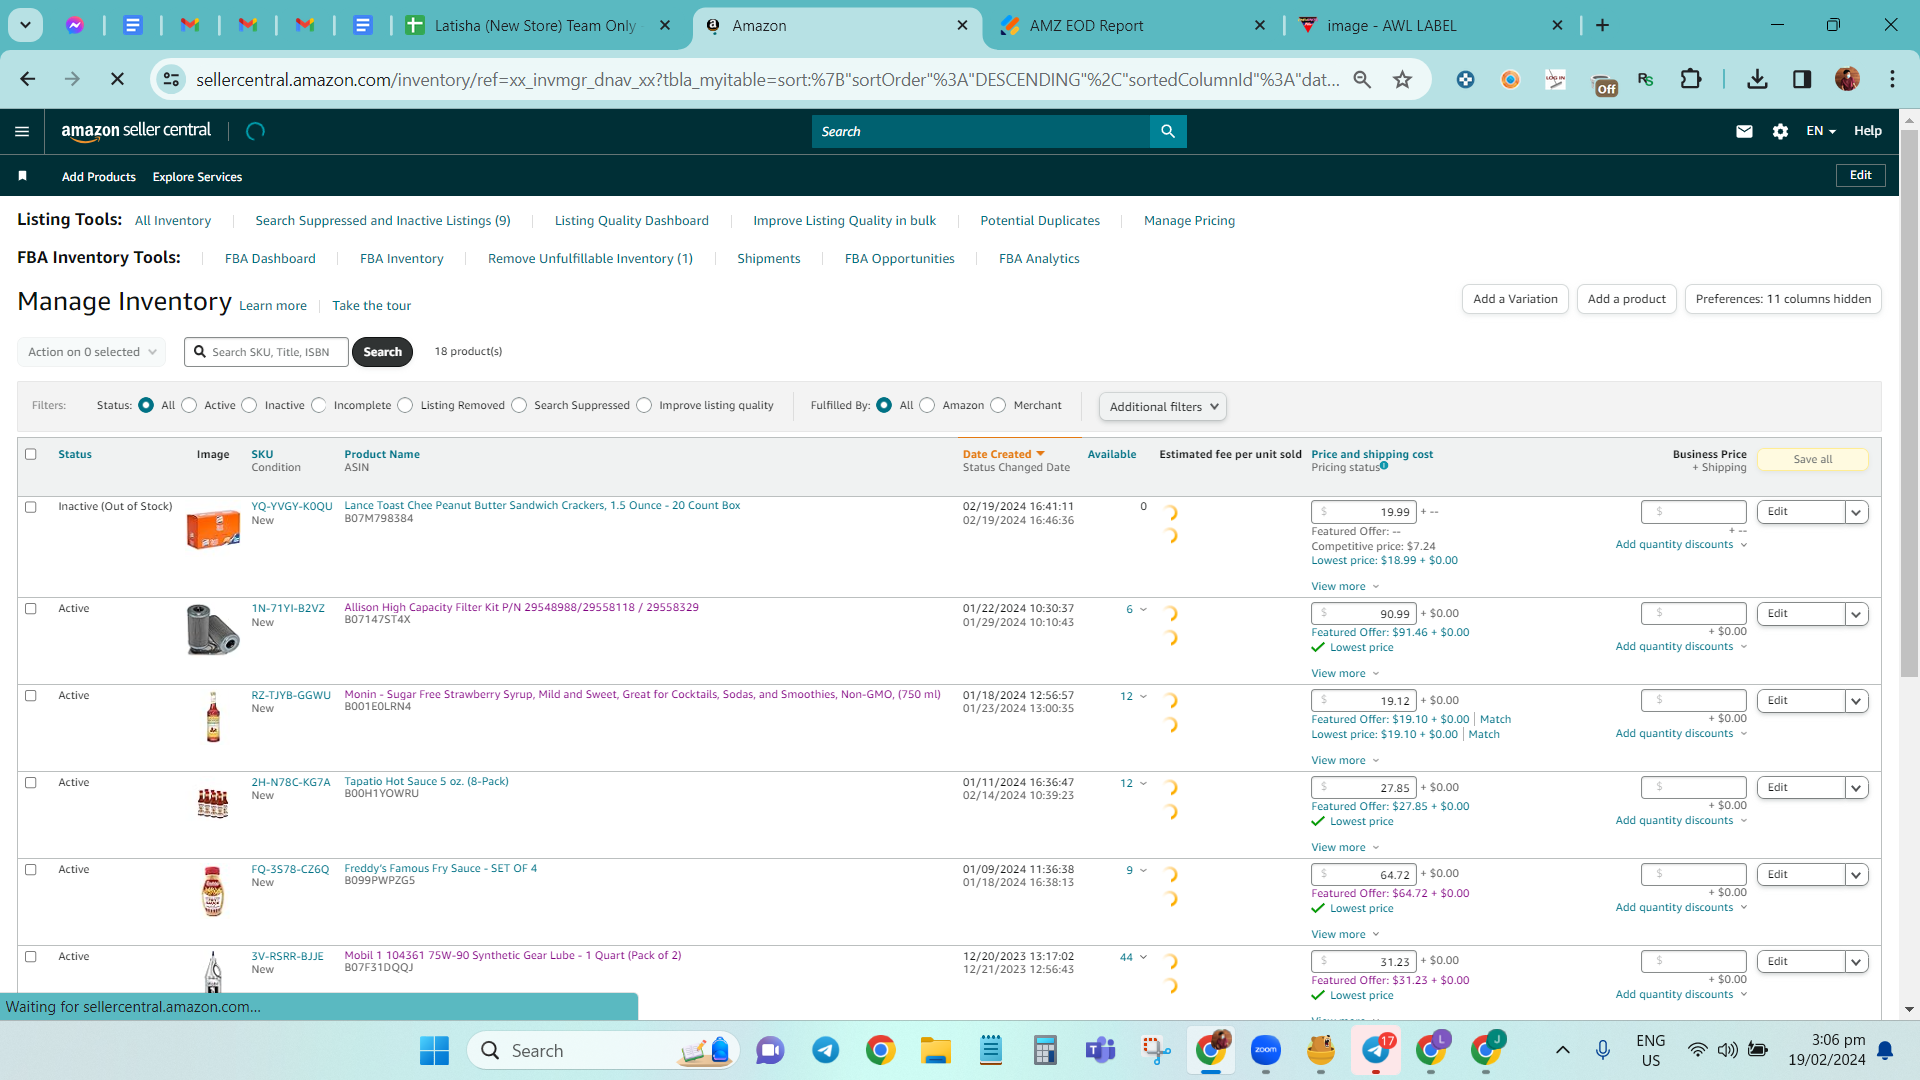
Task: Open the Mobil 1 Synthetic Gear Lube listing
Action: pyautogui.click(x=513, y=955)
